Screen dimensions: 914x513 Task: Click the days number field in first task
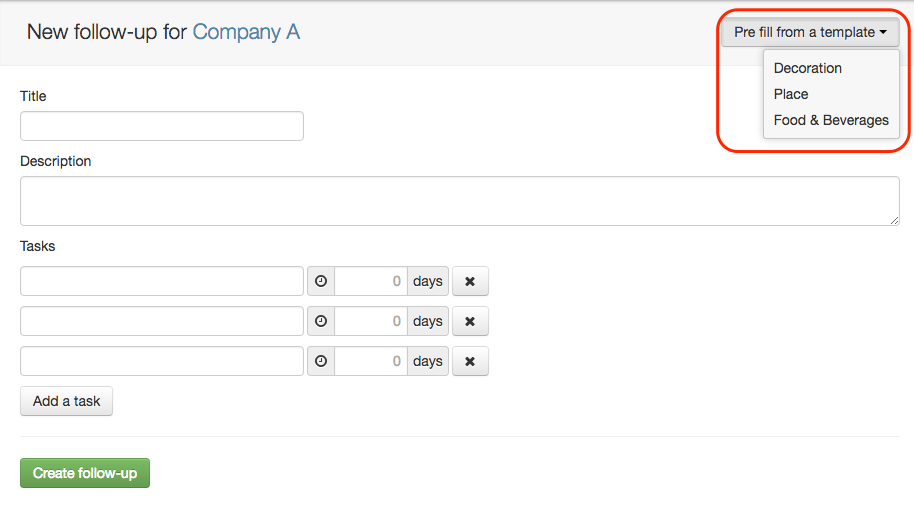tap(371, 281)
